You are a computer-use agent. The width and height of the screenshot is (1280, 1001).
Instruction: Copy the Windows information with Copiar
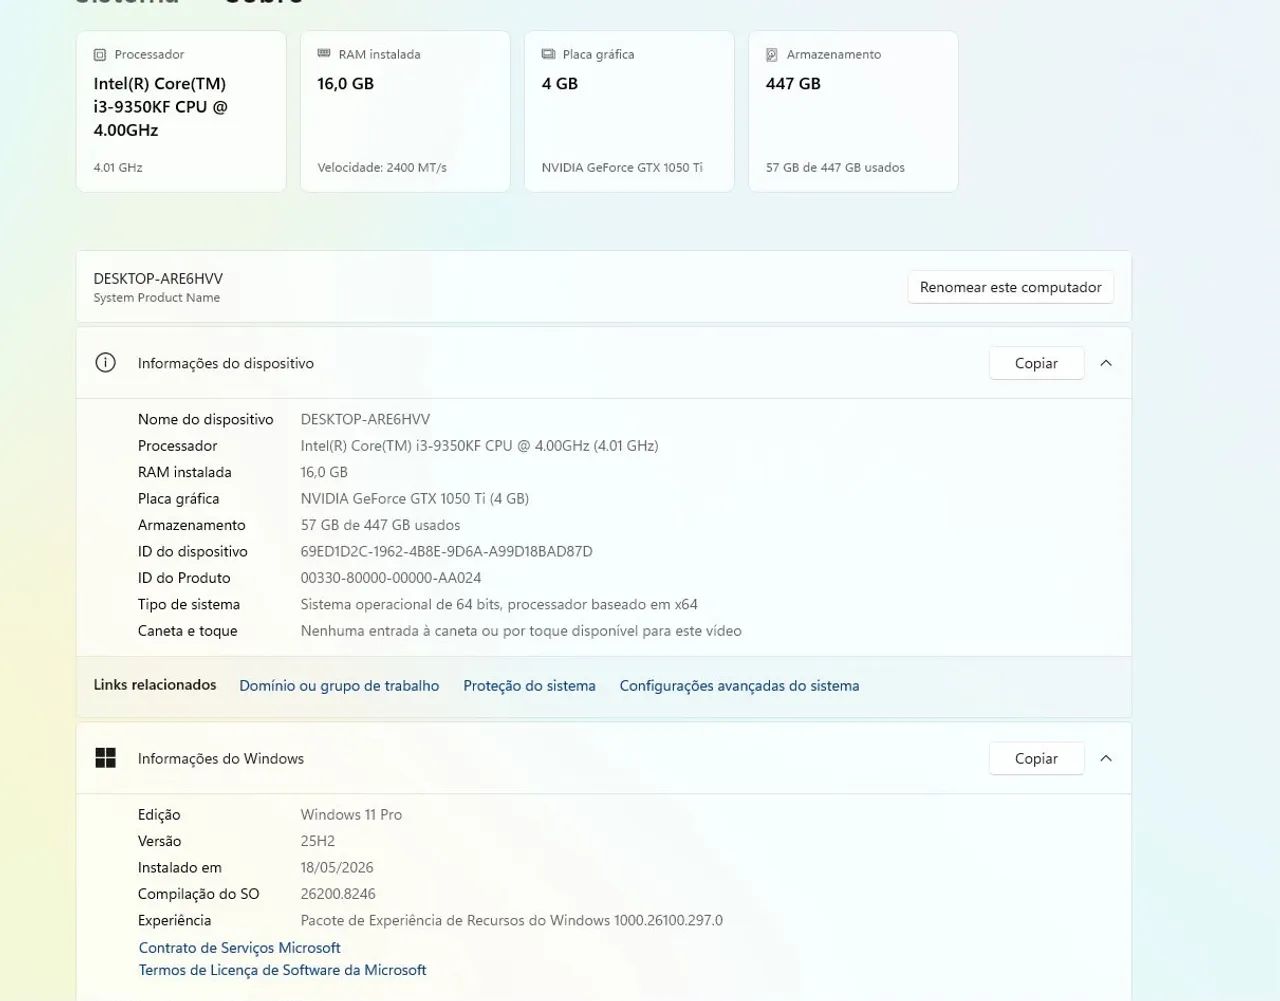tap(1036, 758)
